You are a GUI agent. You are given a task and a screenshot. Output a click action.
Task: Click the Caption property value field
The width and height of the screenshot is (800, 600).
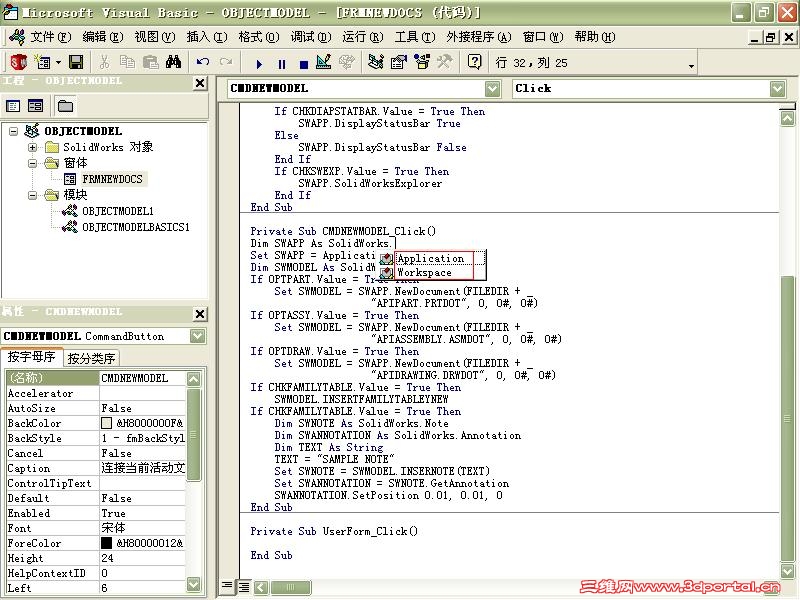tap(143, 468)
